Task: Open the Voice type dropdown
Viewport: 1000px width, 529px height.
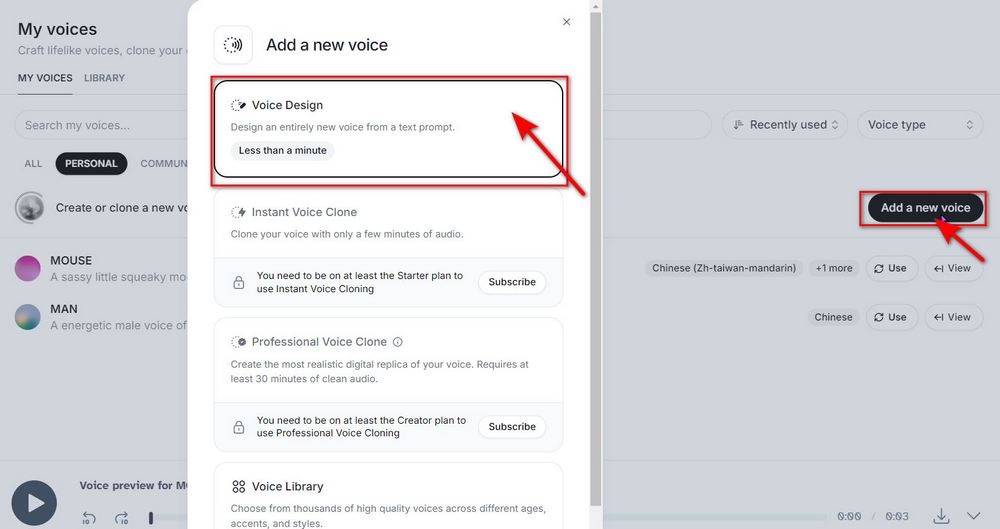Action: tap(920, 125)
